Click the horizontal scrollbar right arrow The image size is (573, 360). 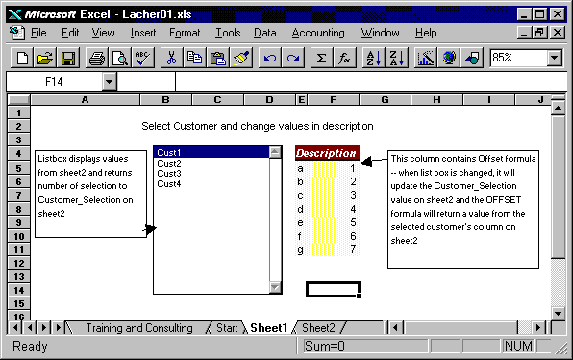tap(538, 327)
